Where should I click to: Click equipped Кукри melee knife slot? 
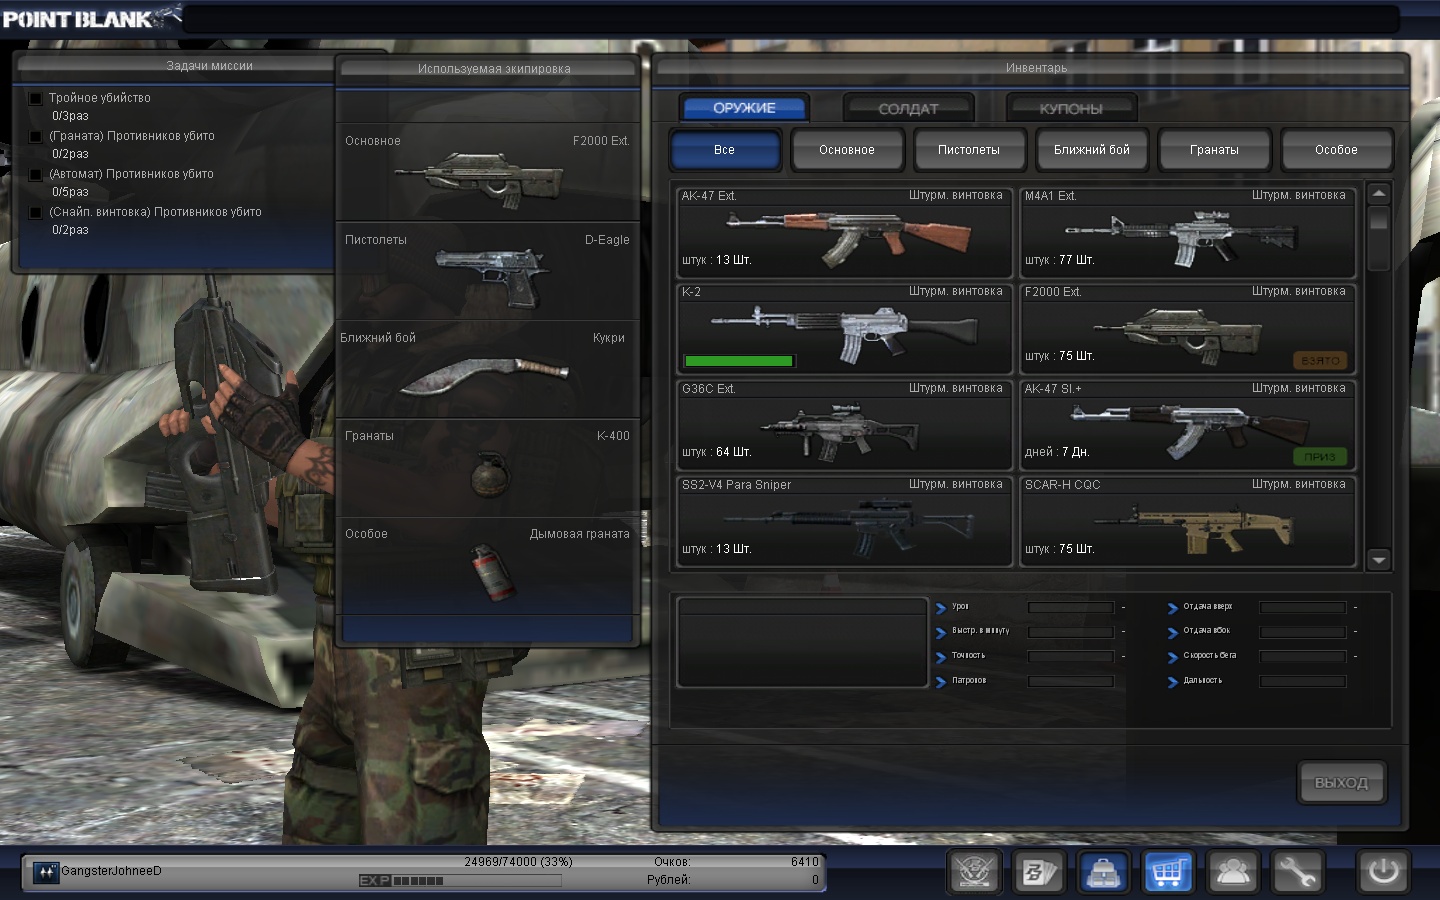point(487,369)
